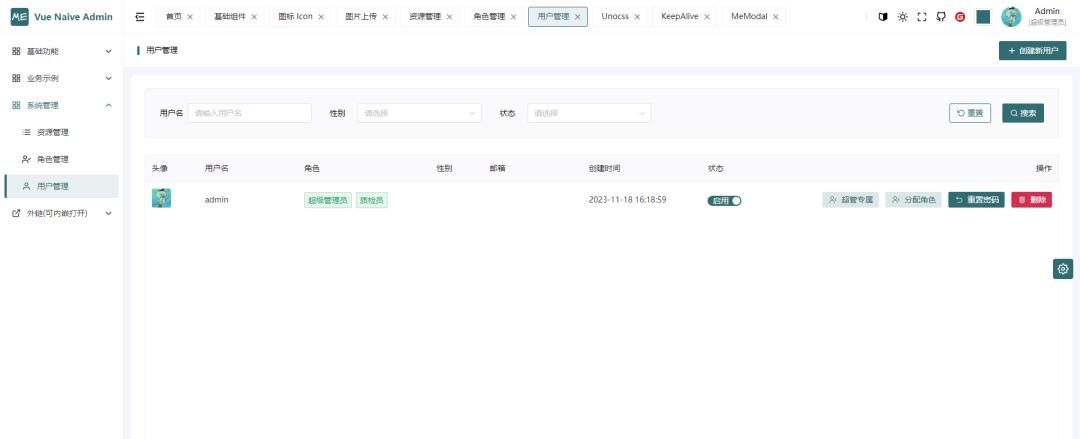This screenshot has height=439, width=1080.
Task: Toggle the 启用 status switch for admin
Action: coord(724,201)
